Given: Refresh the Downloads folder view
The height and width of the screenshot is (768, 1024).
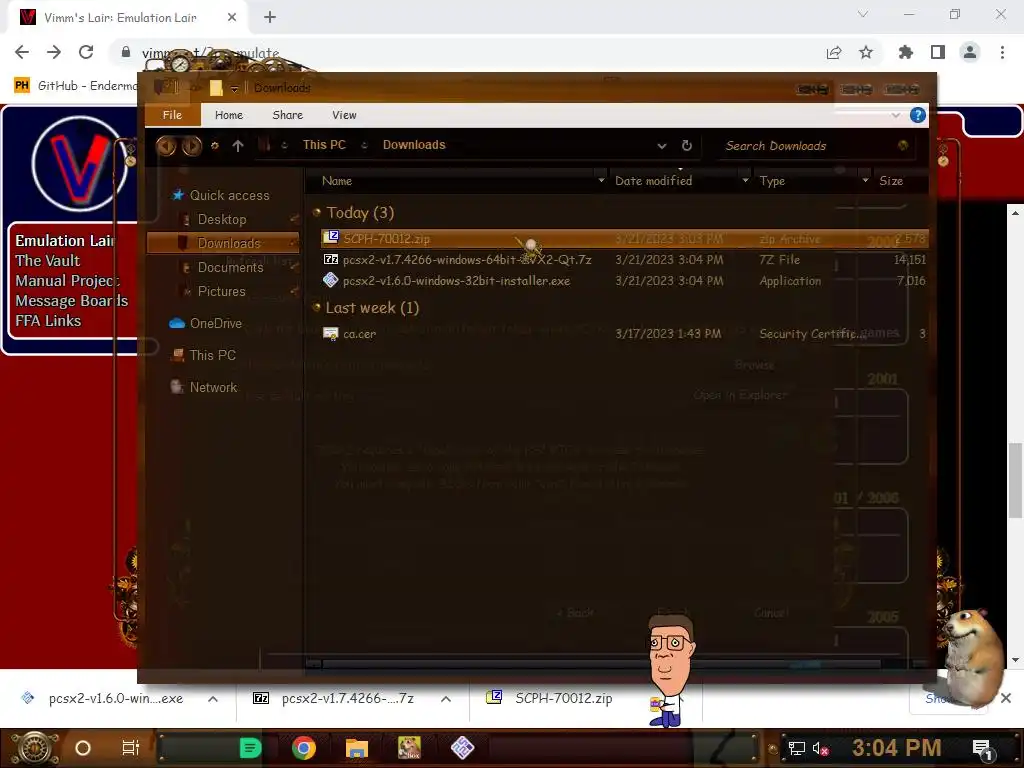Looking at the screenshot, I should 686,146.
